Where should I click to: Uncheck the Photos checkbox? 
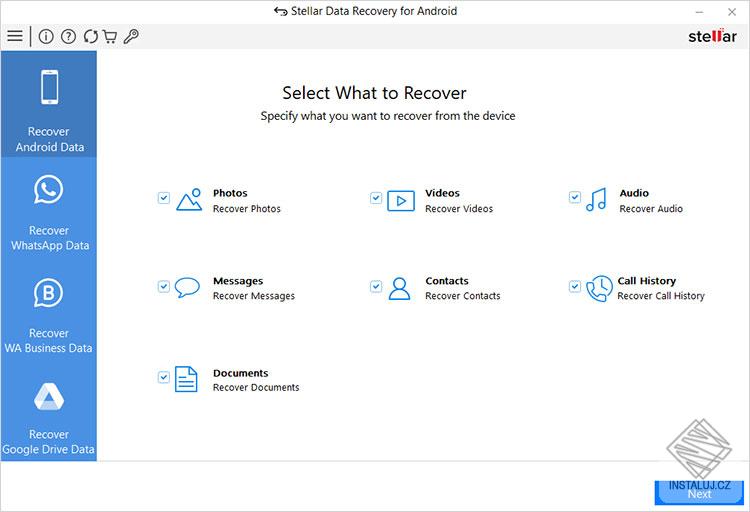click(164, 198)
